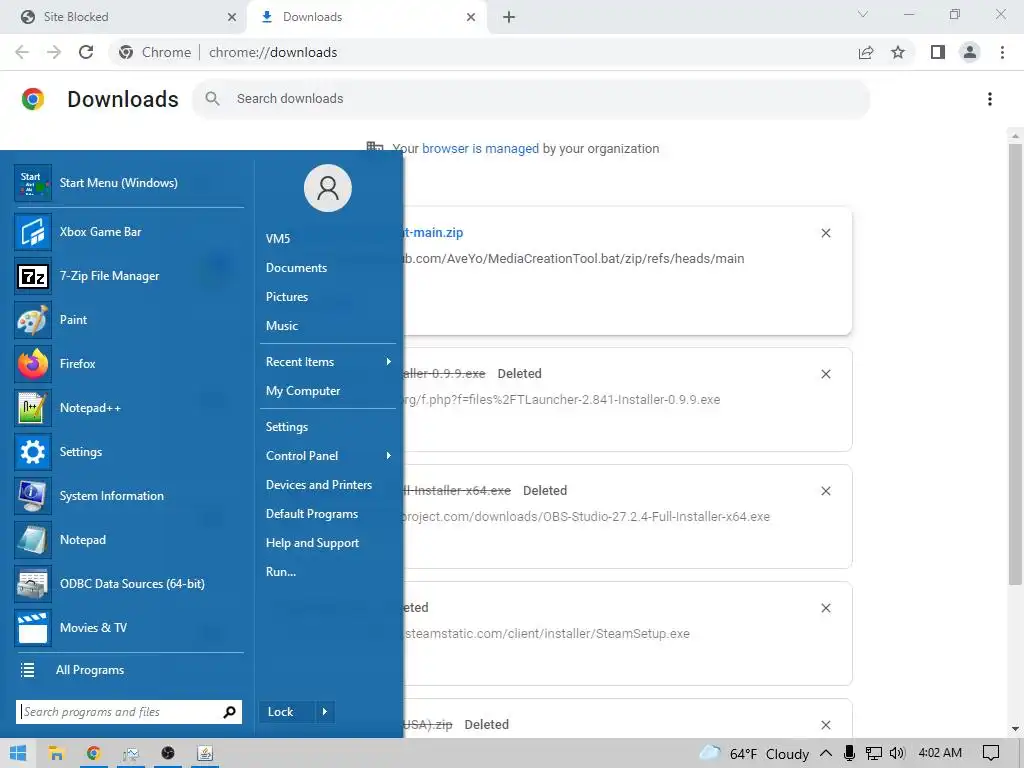Remove main.zip download from list
The image size is (1024, 768).
(825, 233)
